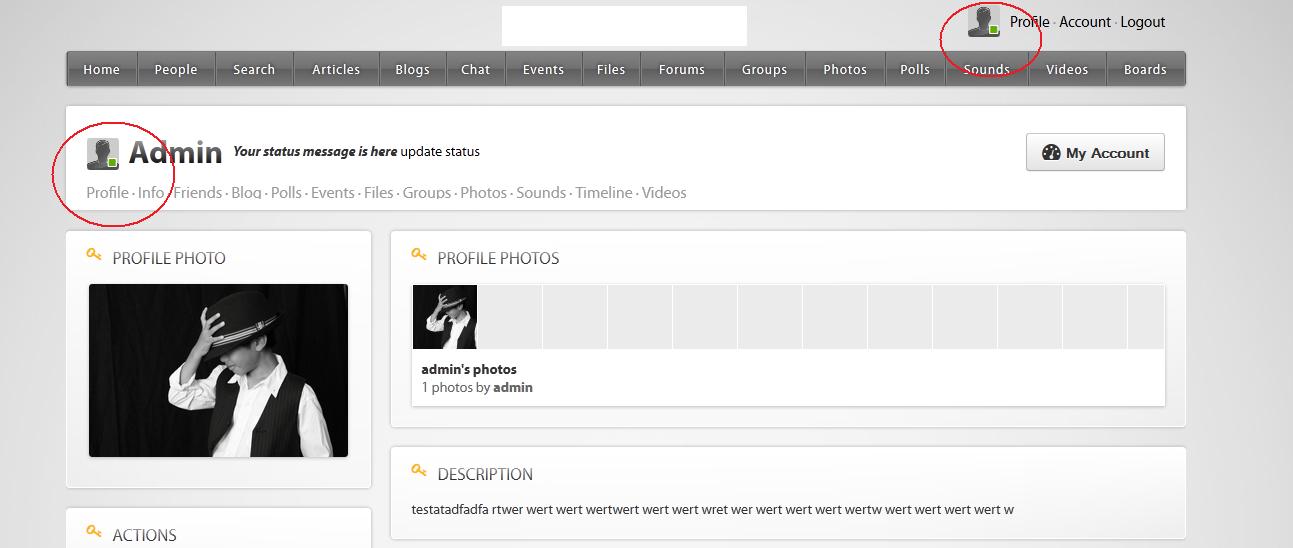Click the update status link

pyautogui.click(x=440, y=152)
